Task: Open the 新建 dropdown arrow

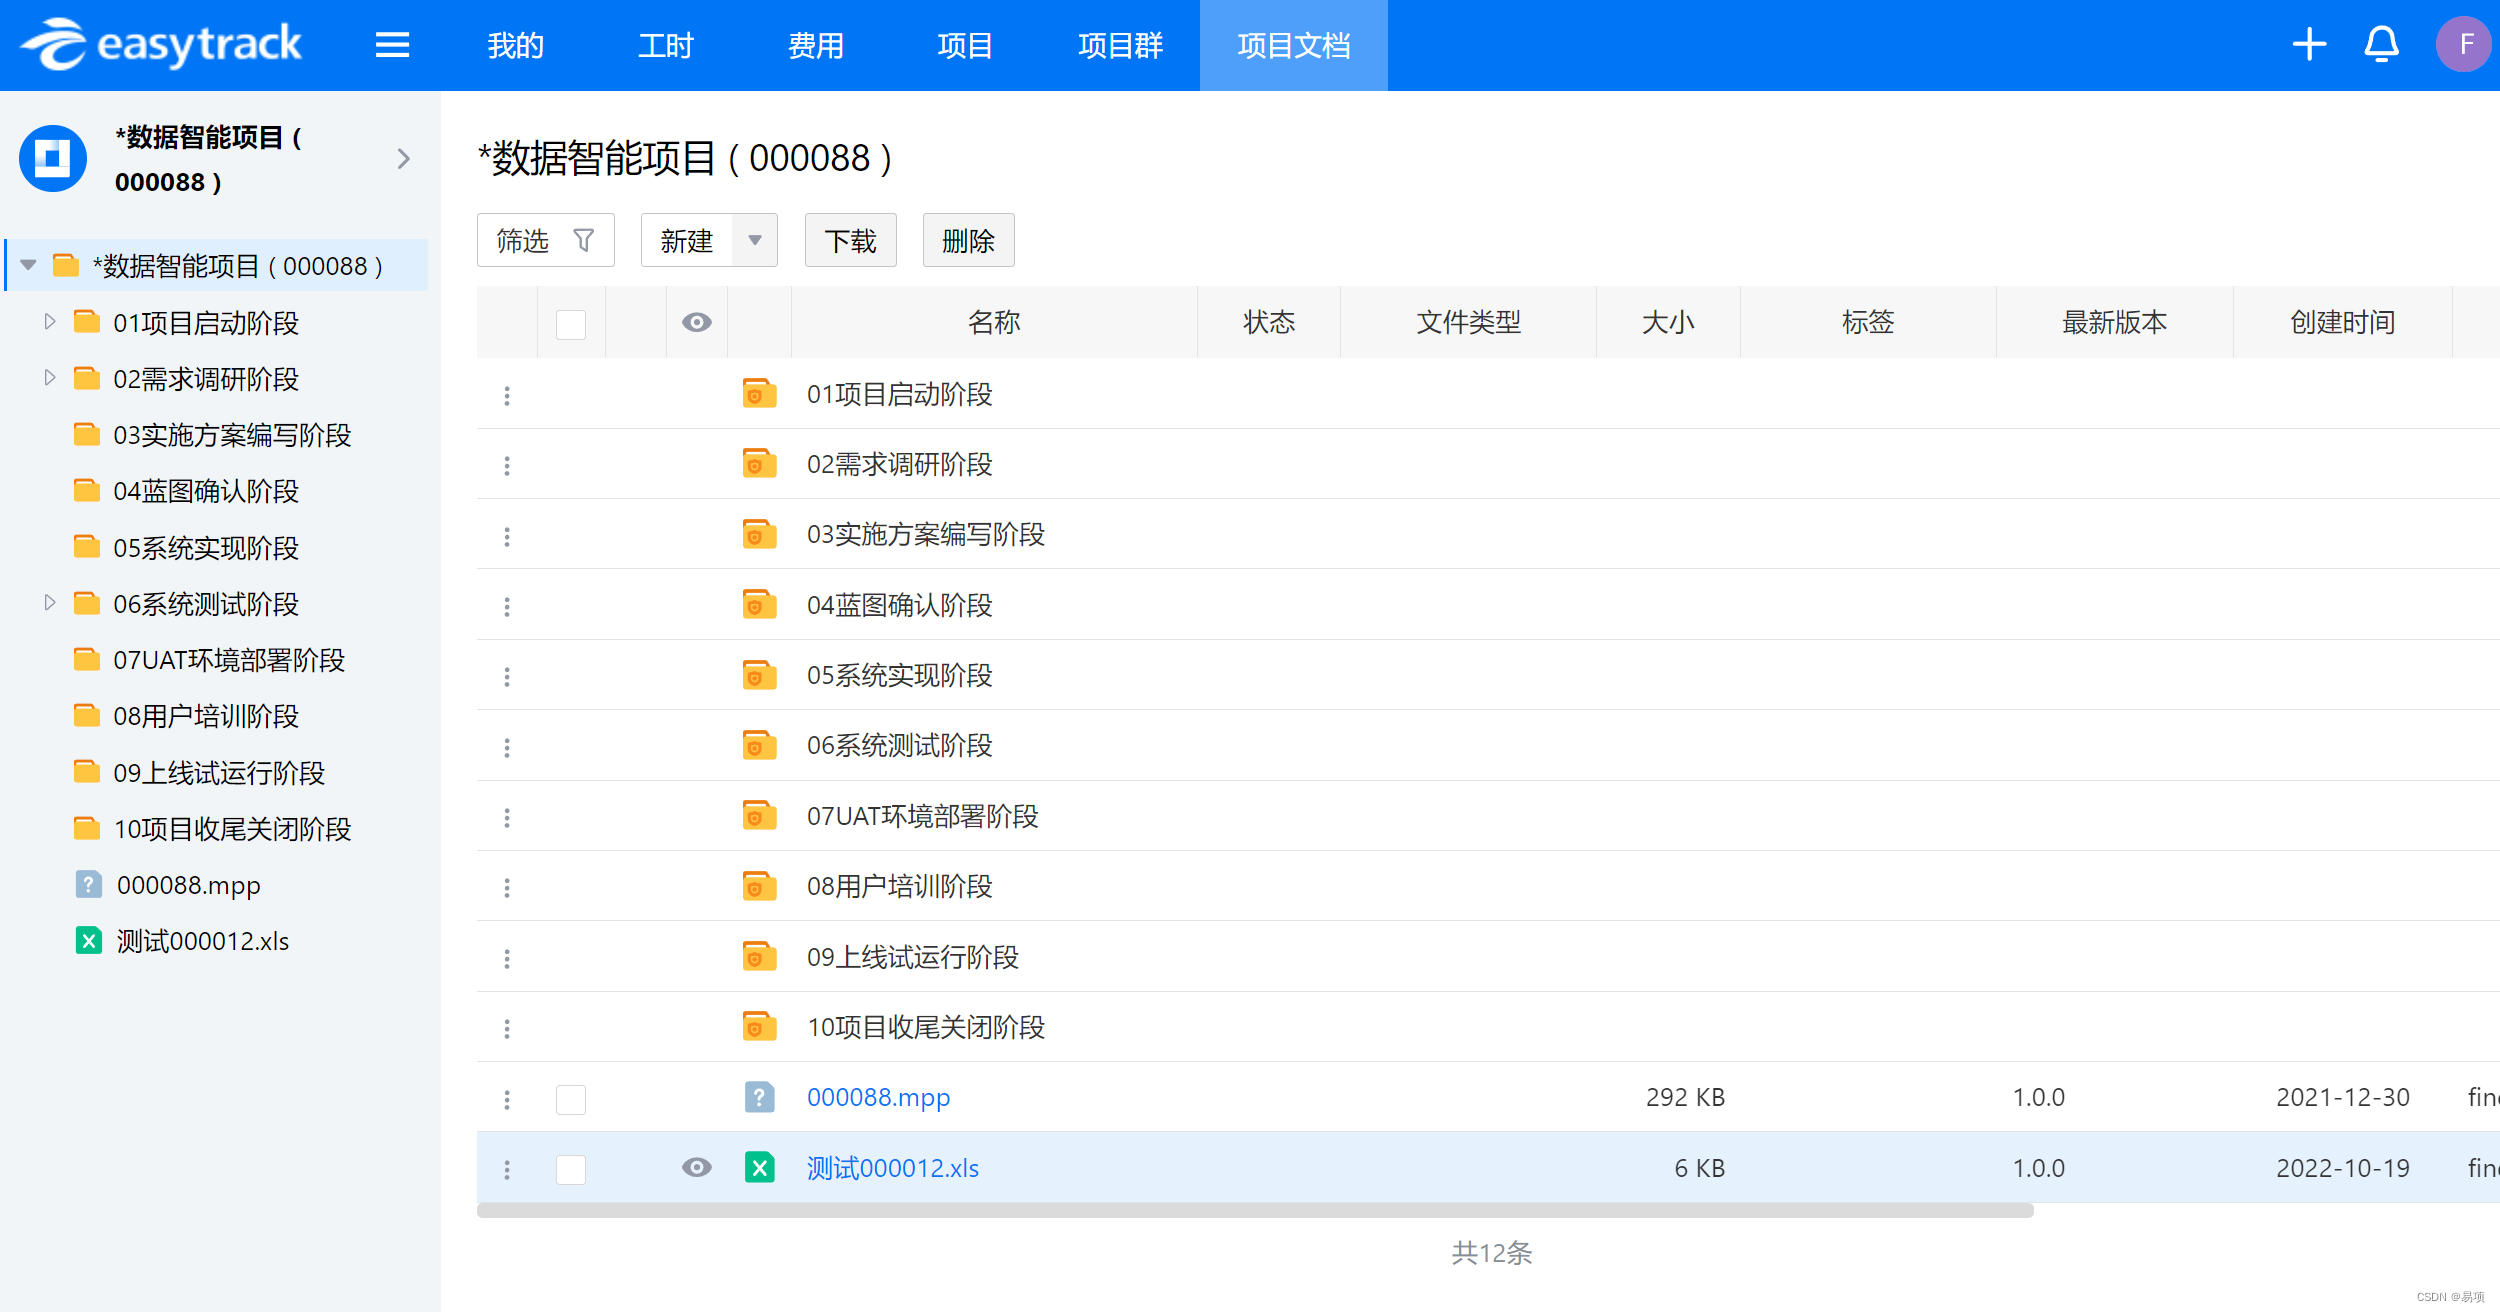Action: (755, 240)
